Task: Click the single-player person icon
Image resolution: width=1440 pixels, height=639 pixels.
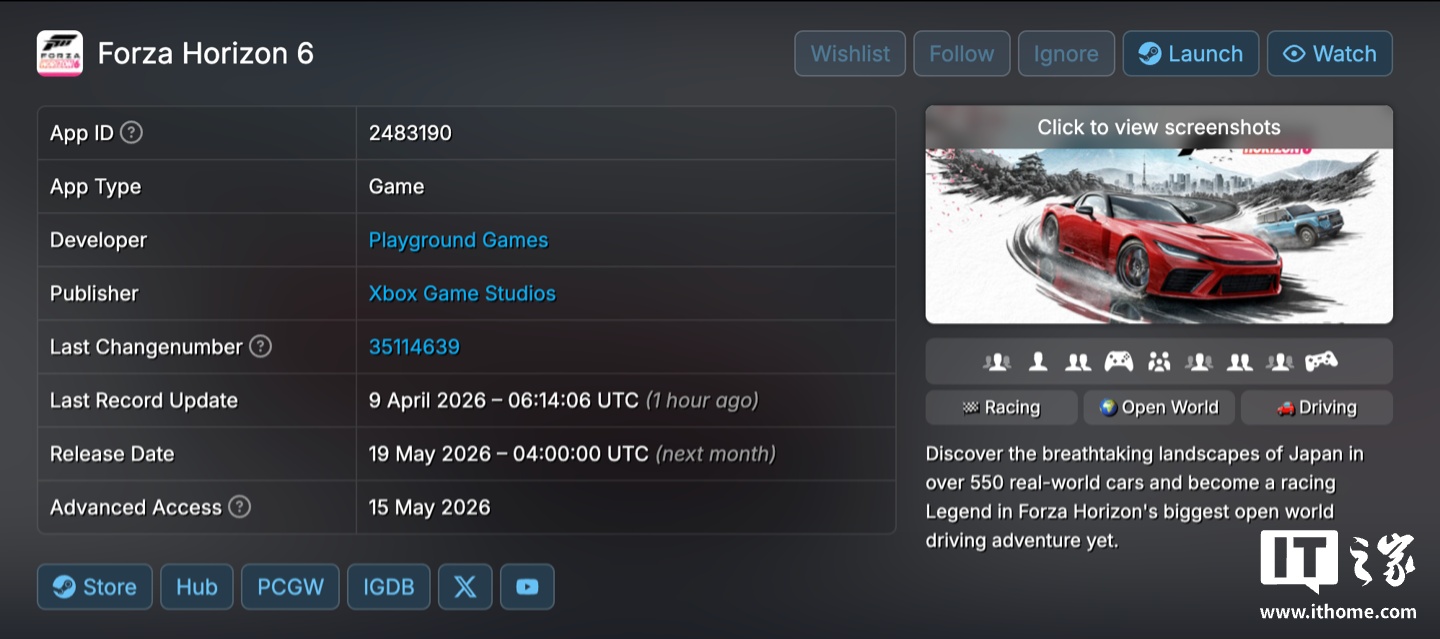Action: pyautogui.click(x=1038, y=362)
